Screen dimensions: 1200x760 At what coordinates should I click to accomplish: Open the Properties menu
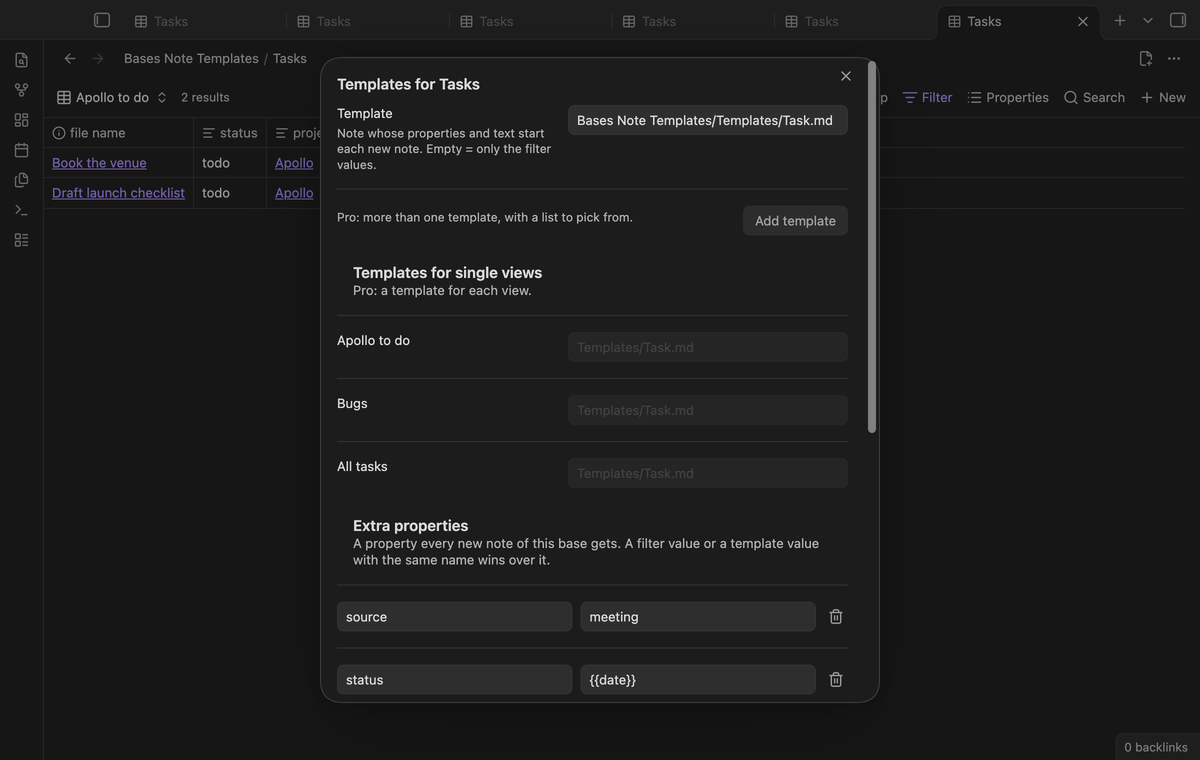[1008, 97]
